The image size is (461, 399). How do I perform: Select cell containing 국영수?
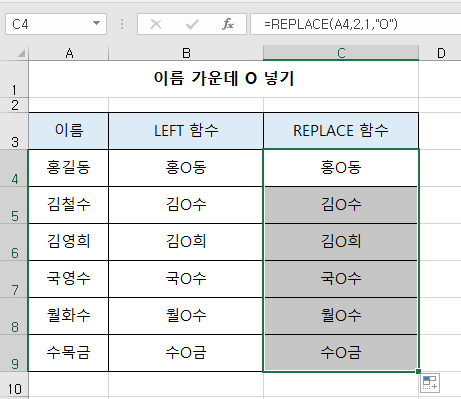click(x=69, y=279)
